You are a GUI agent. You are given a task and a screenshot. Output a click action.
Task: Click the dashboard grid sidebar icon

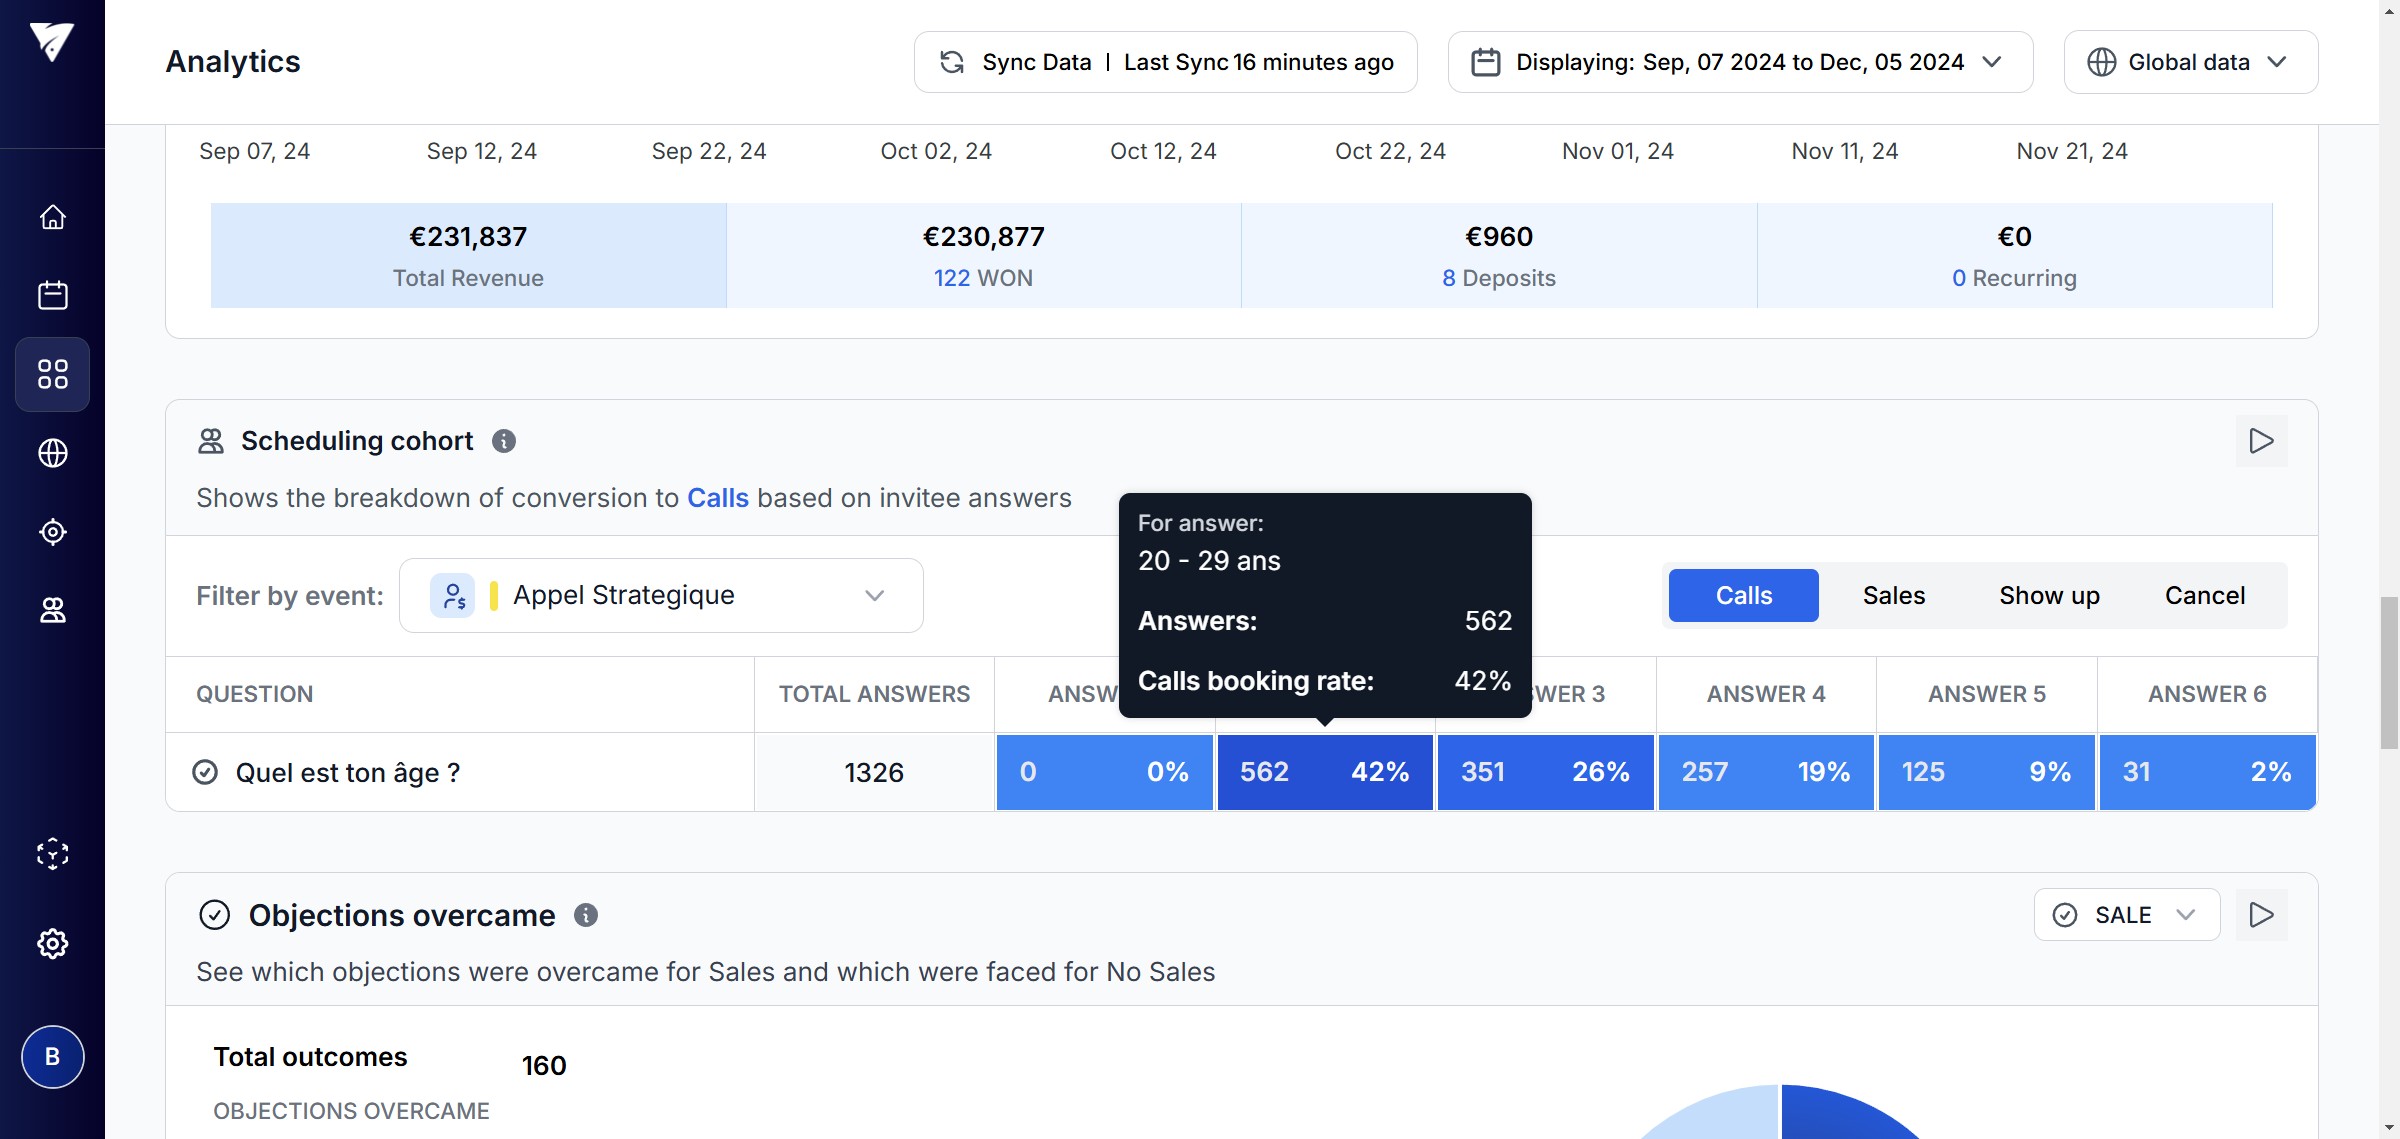(x=52, y=374)
